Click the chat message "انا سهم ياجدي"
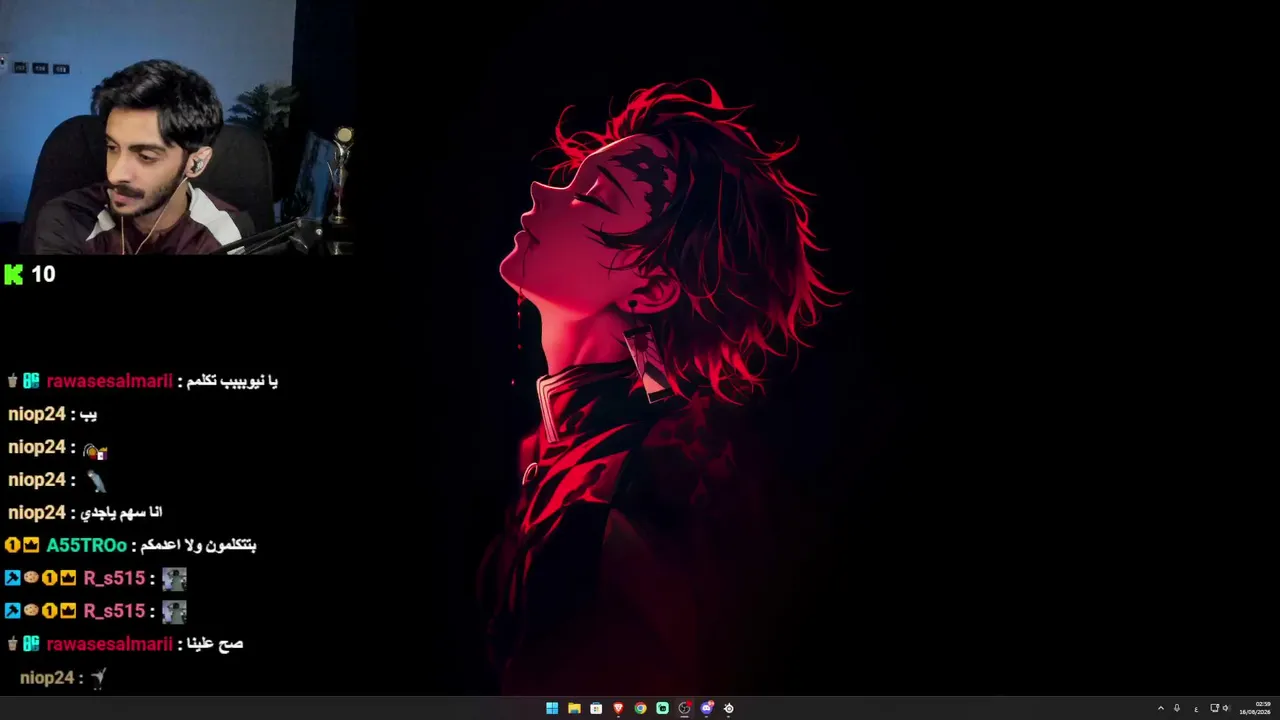 121,513
